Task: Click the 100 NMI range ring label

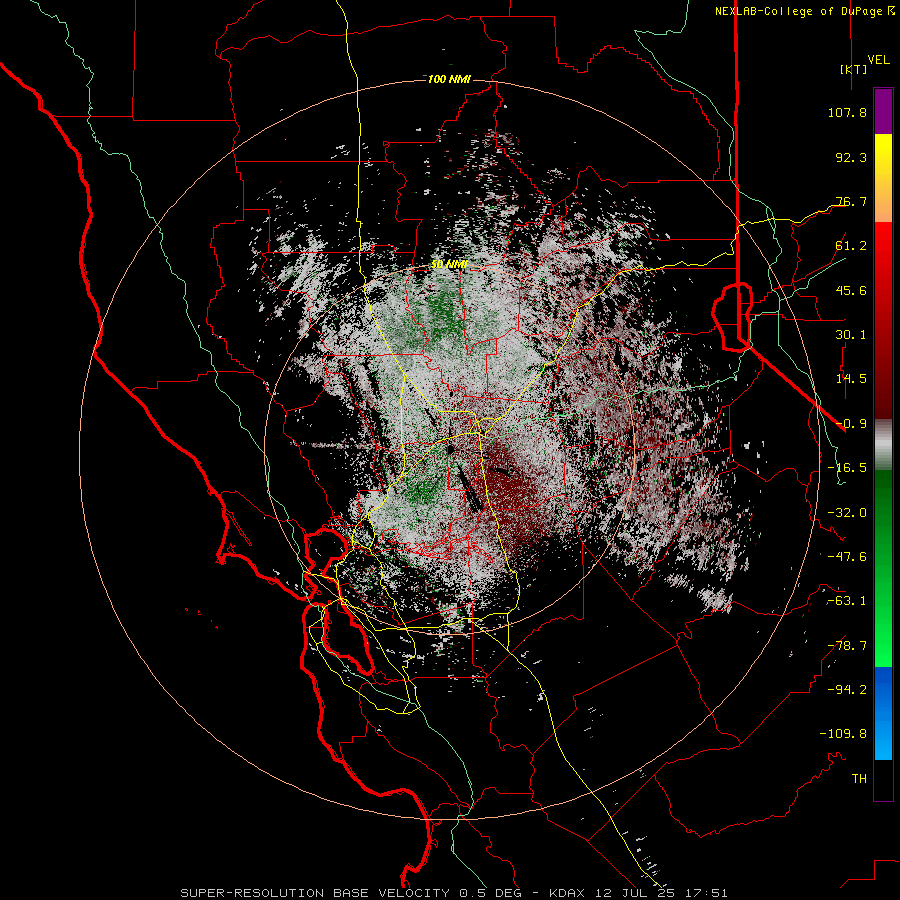Action: pos(449,79)
